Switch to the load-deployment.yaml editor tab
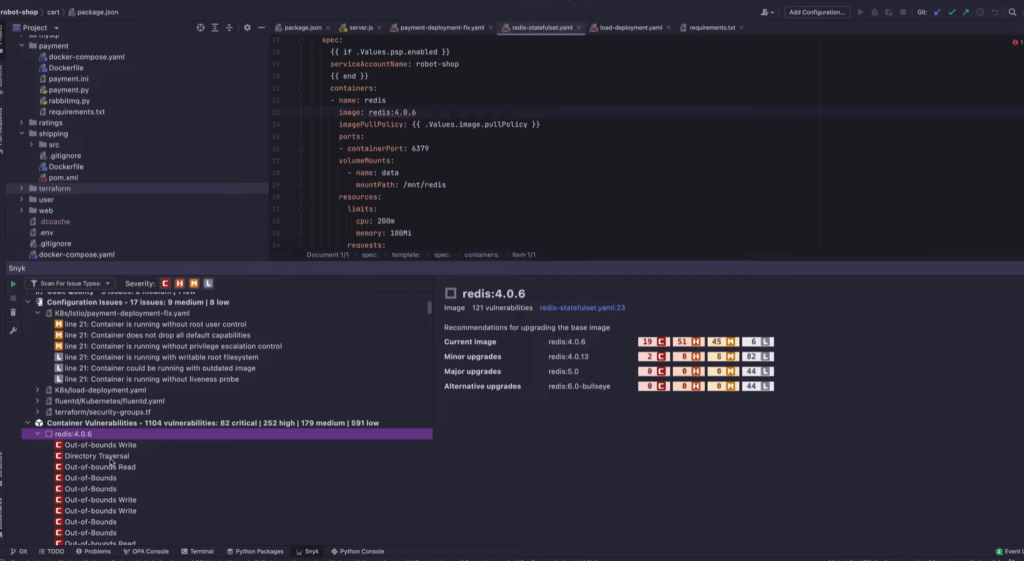The height and width of the screenshot is (561, 1024). click(630, 28)
